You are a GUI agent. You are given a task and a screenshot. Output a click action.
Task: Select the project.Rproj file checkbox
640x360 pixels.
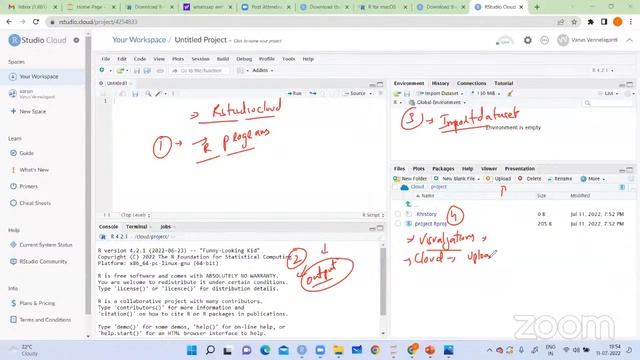[398, 224]
